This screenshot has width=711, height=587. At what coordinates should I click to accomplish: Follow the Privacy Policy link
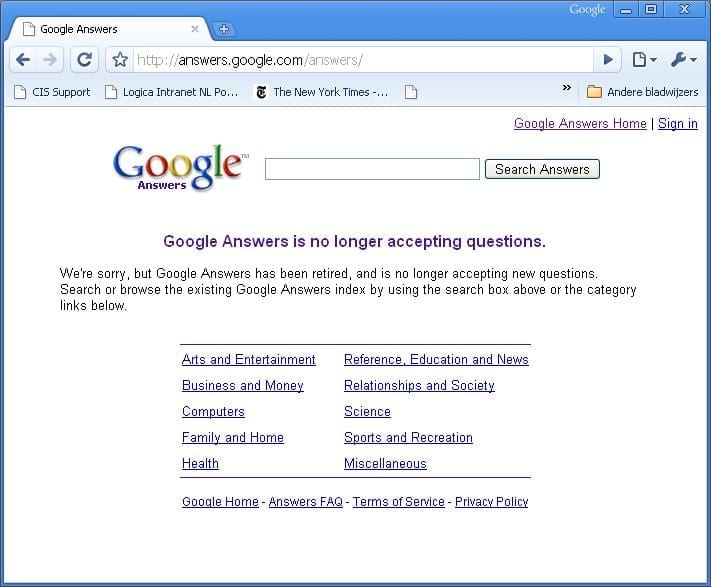(x=492, y=502)
